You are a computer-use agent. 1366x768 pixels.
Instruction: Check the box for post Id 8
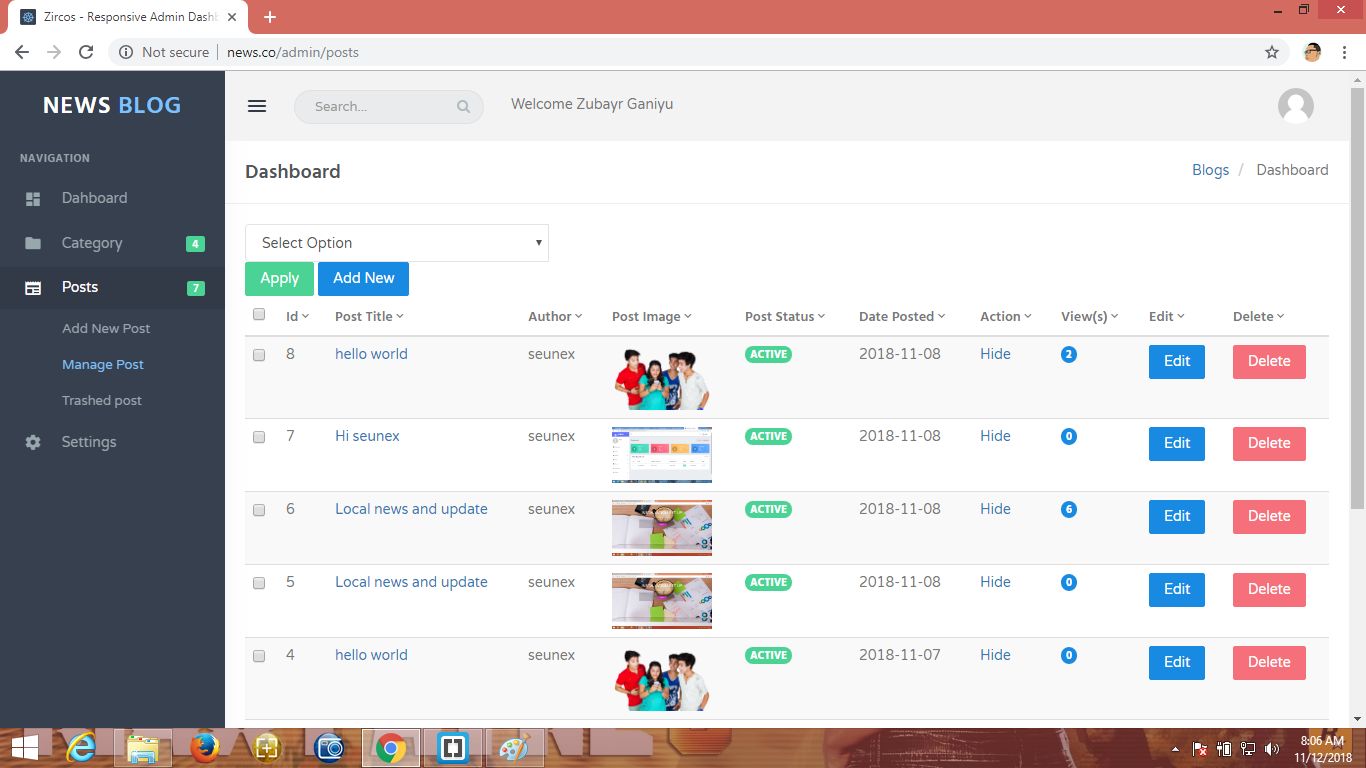click(259, 355)
